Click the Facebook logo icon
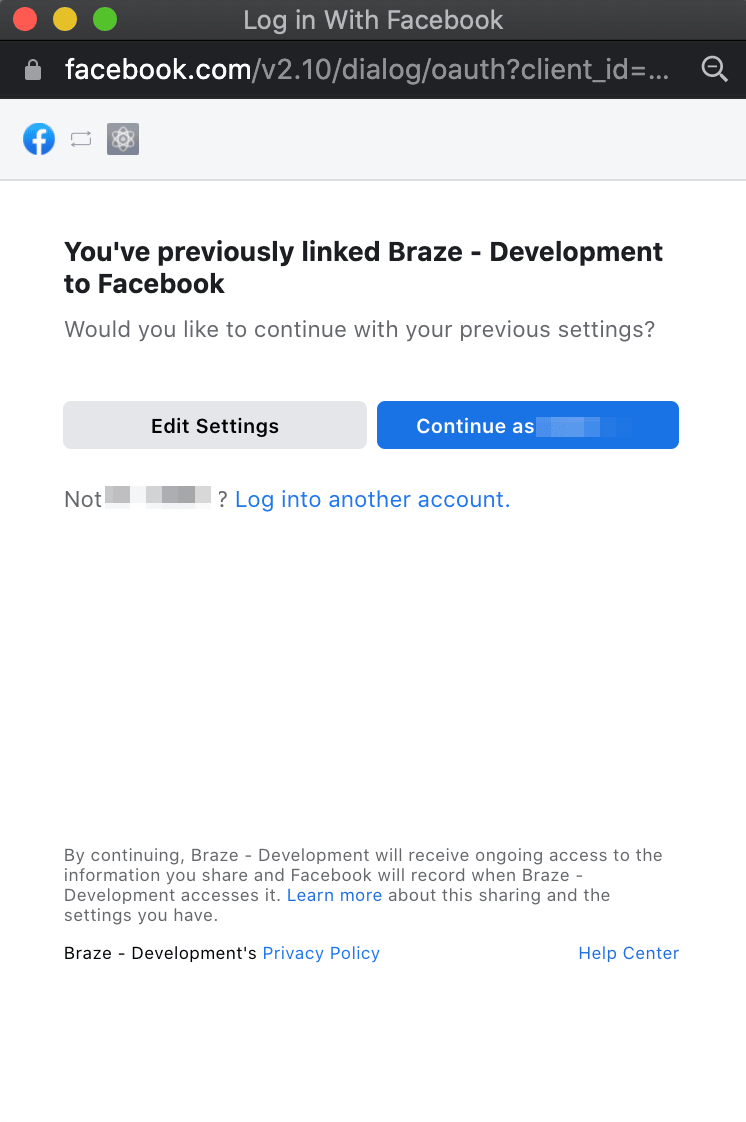Screen dimensions: 746x1122 coord(39,139)
